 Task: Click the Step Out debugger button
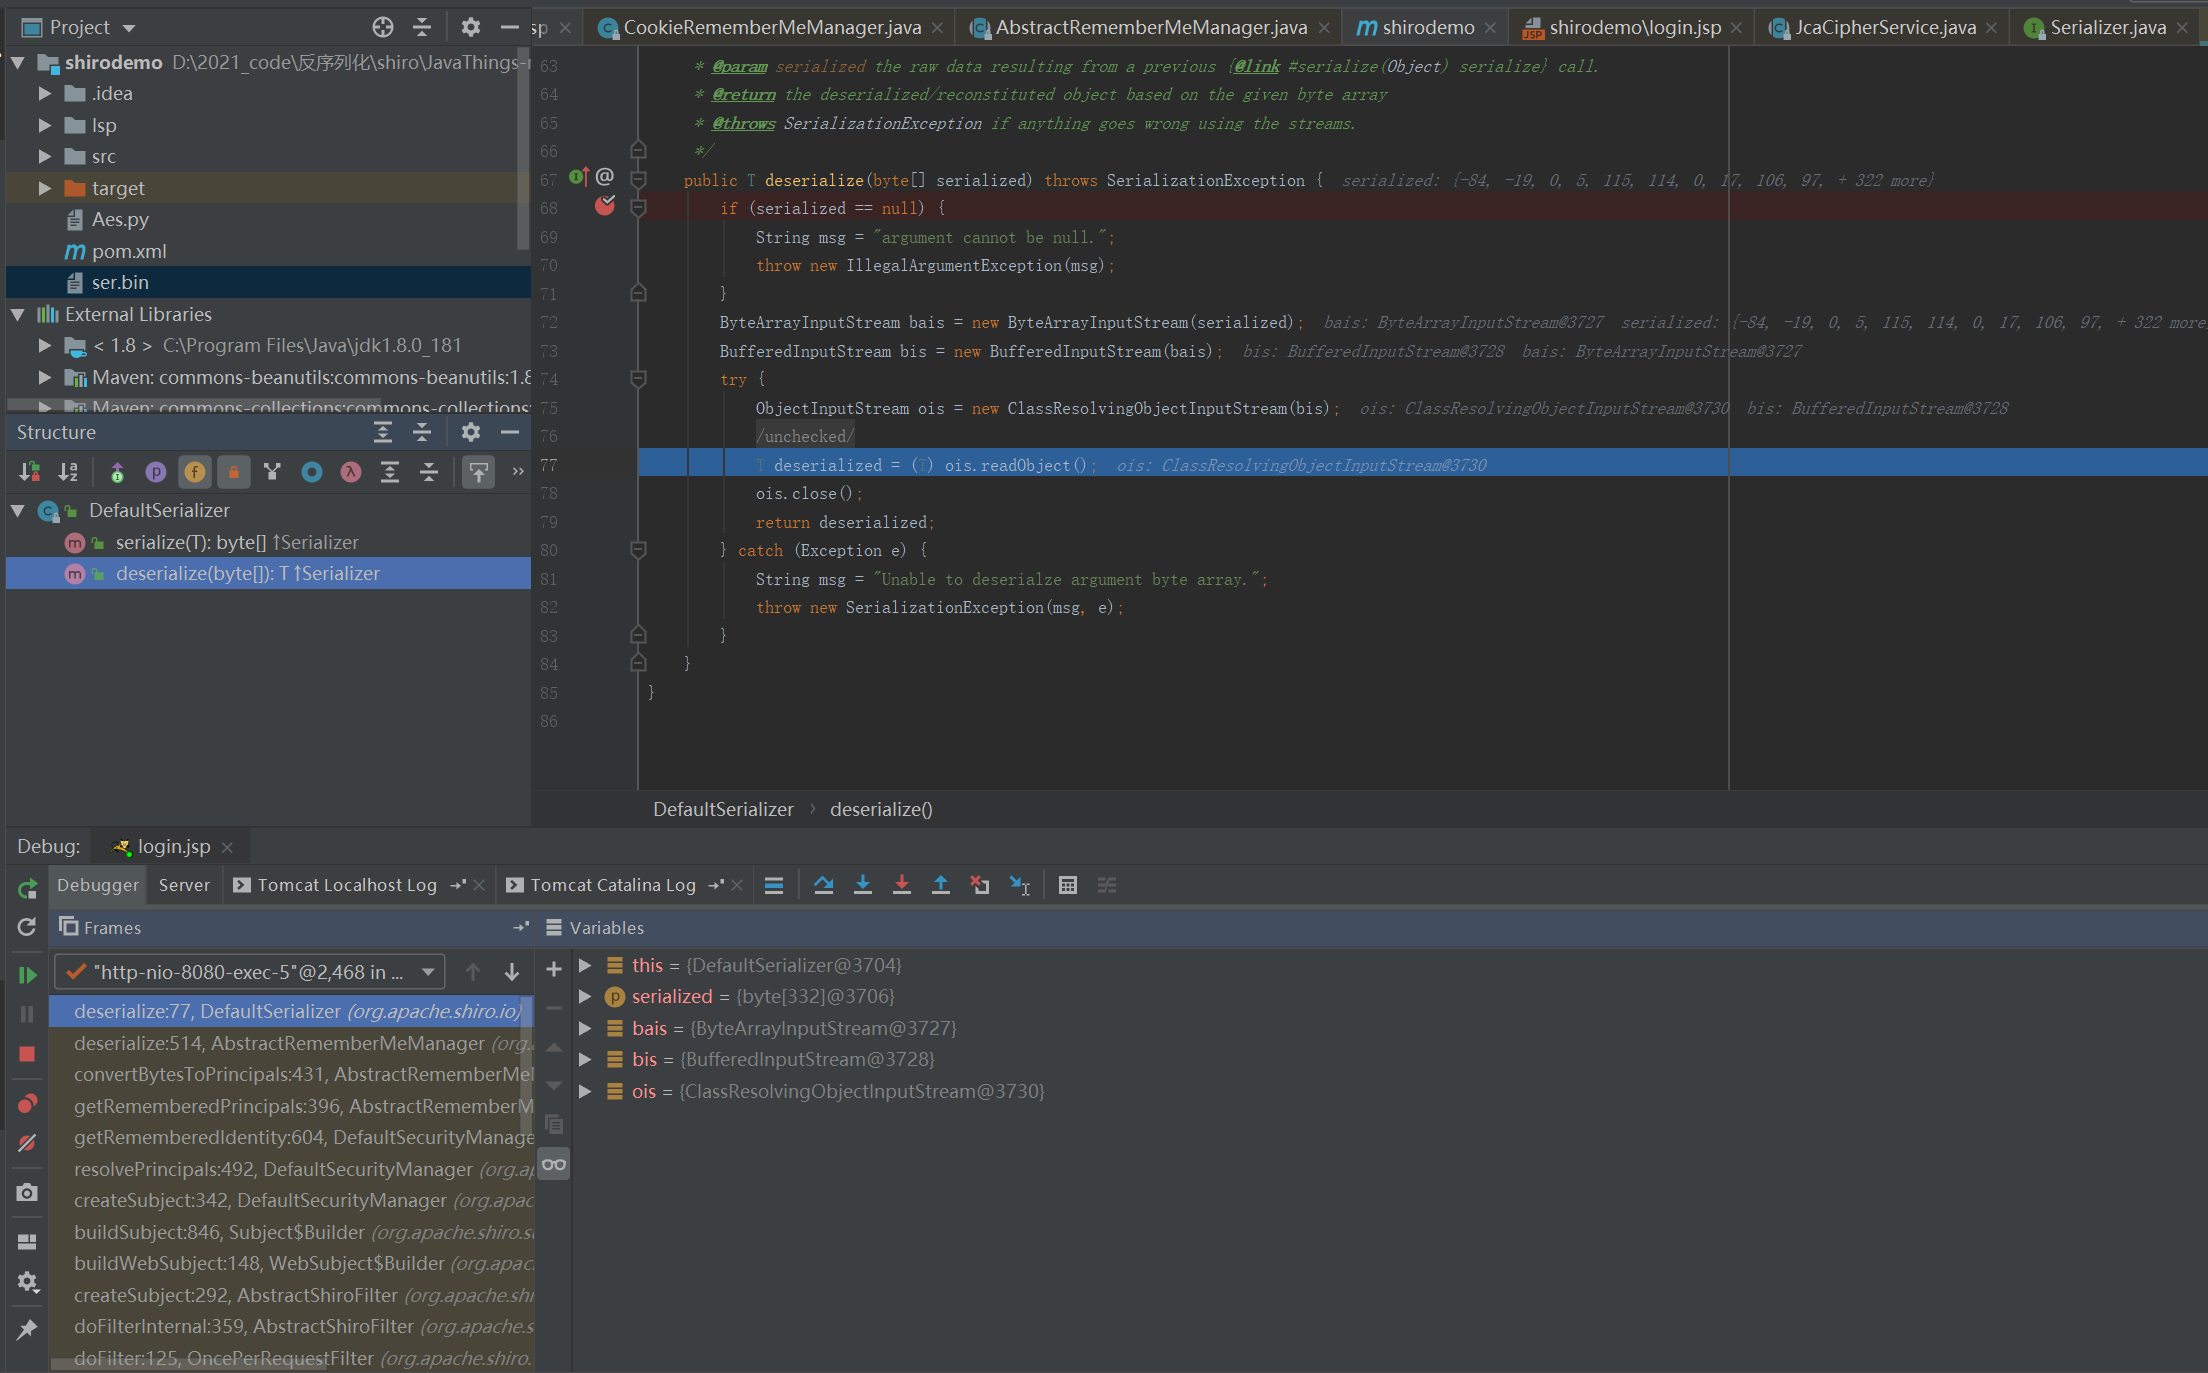[x=940, y=885]
